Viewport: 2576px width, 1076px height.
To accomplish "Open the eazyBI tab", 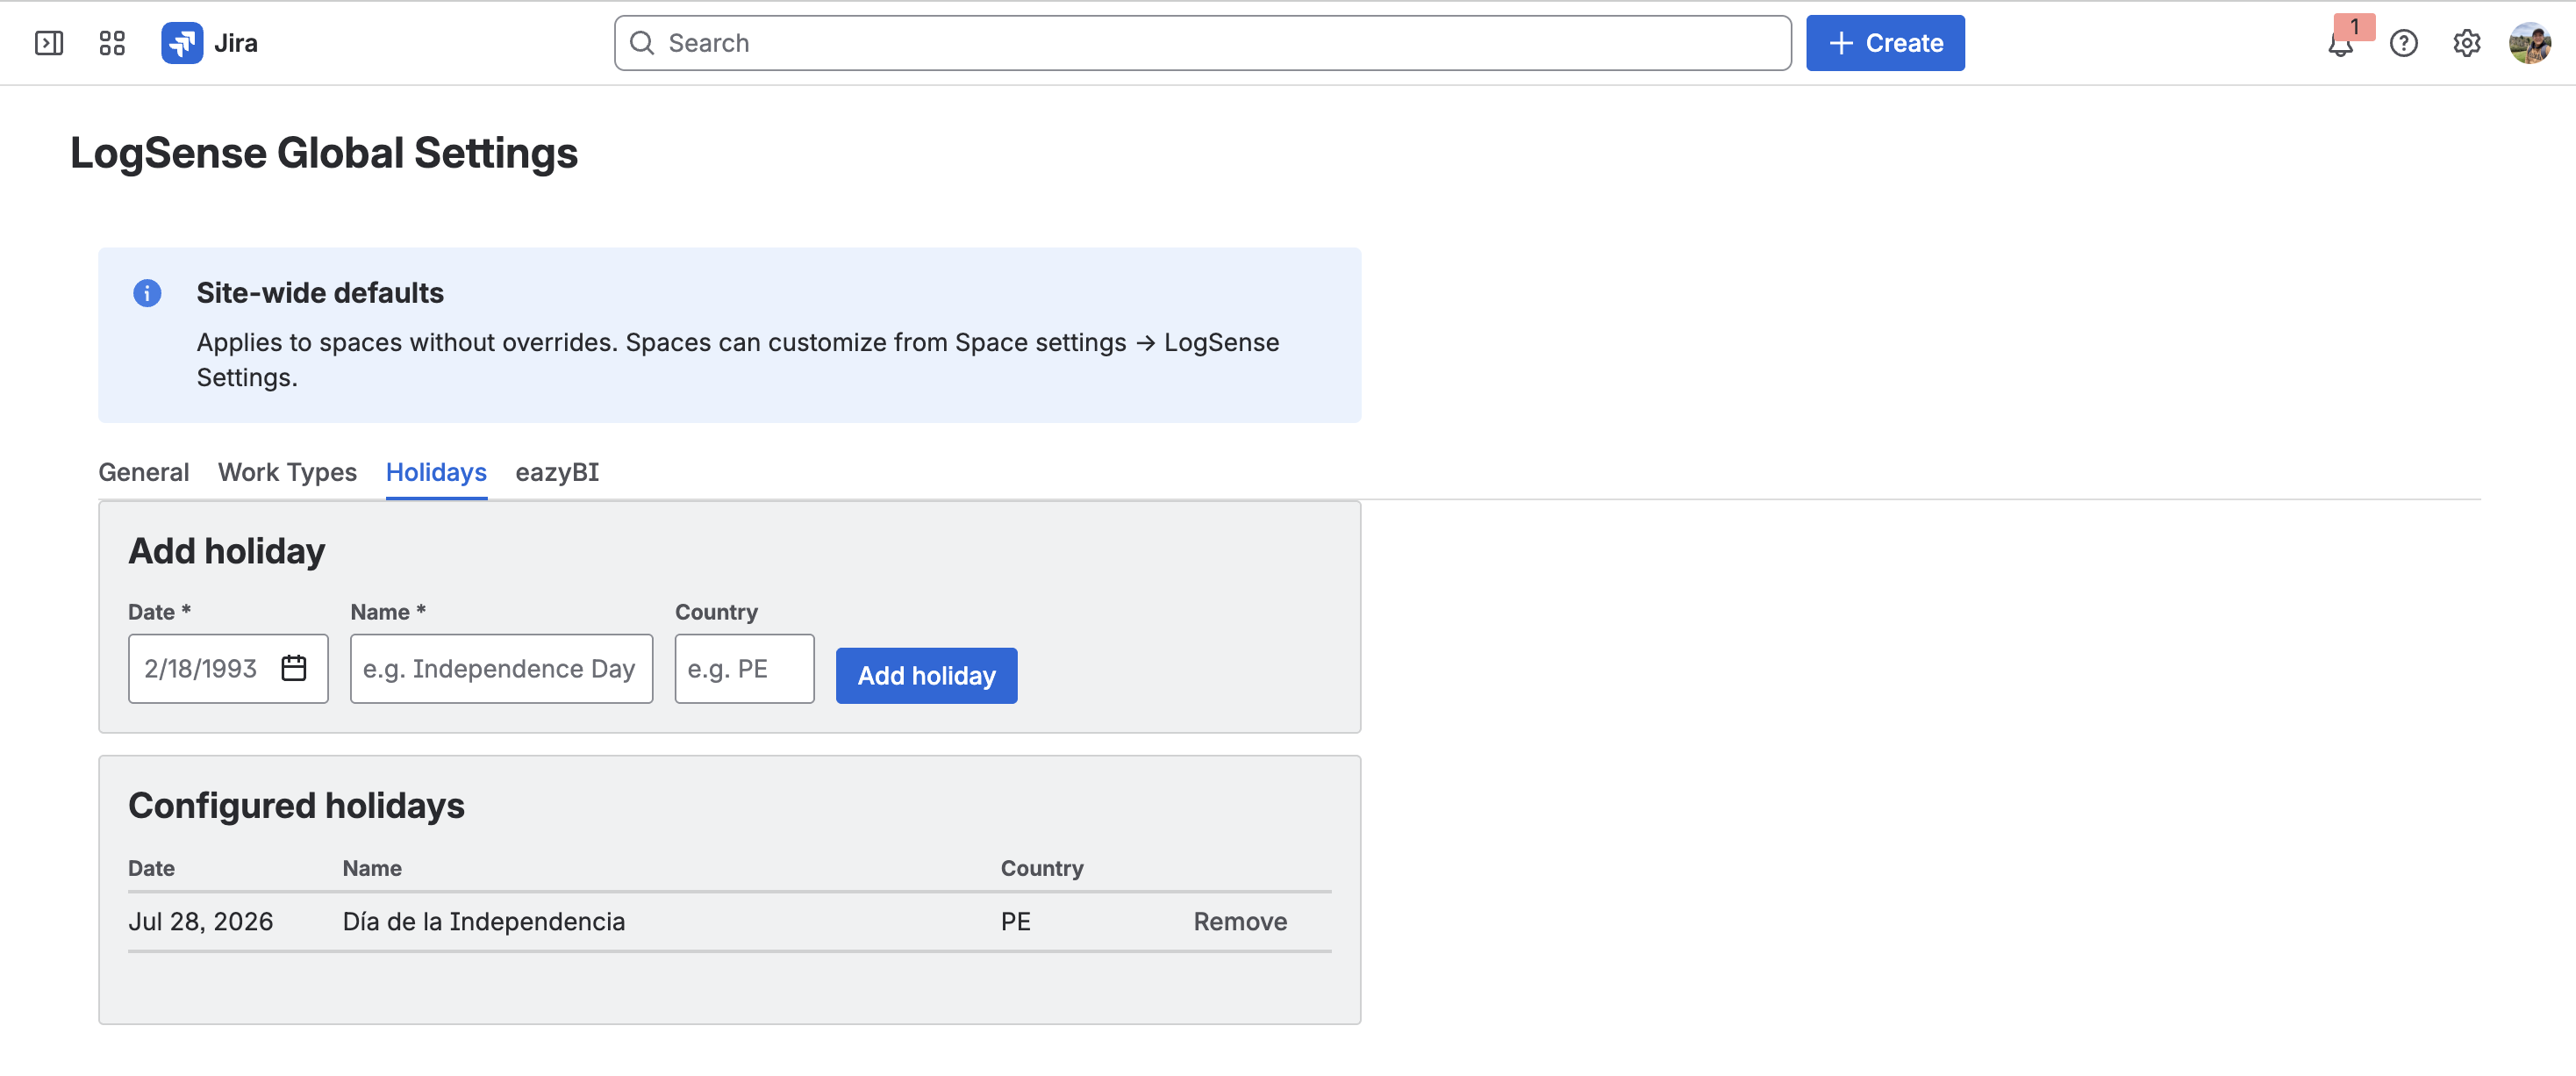I will pos(557,472).
